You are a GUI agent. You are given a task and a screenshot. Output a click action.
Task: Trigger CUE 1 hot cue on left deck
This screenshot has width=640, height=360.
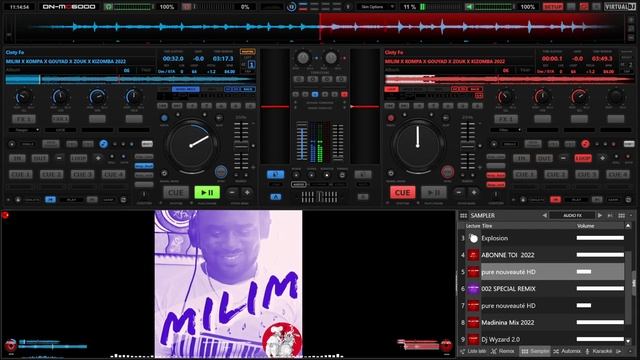coord(21,174)
